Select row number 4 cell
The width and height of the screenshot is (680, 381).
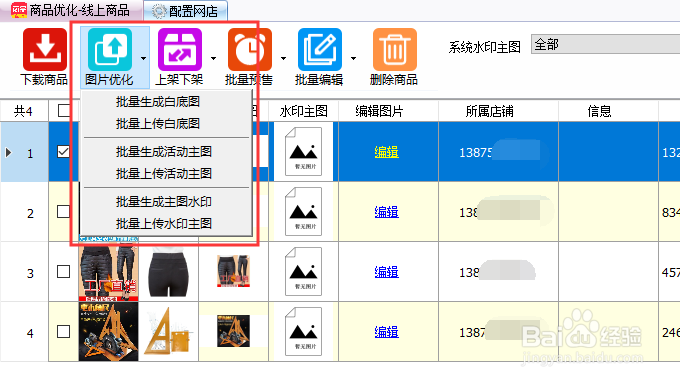[24, 332]
